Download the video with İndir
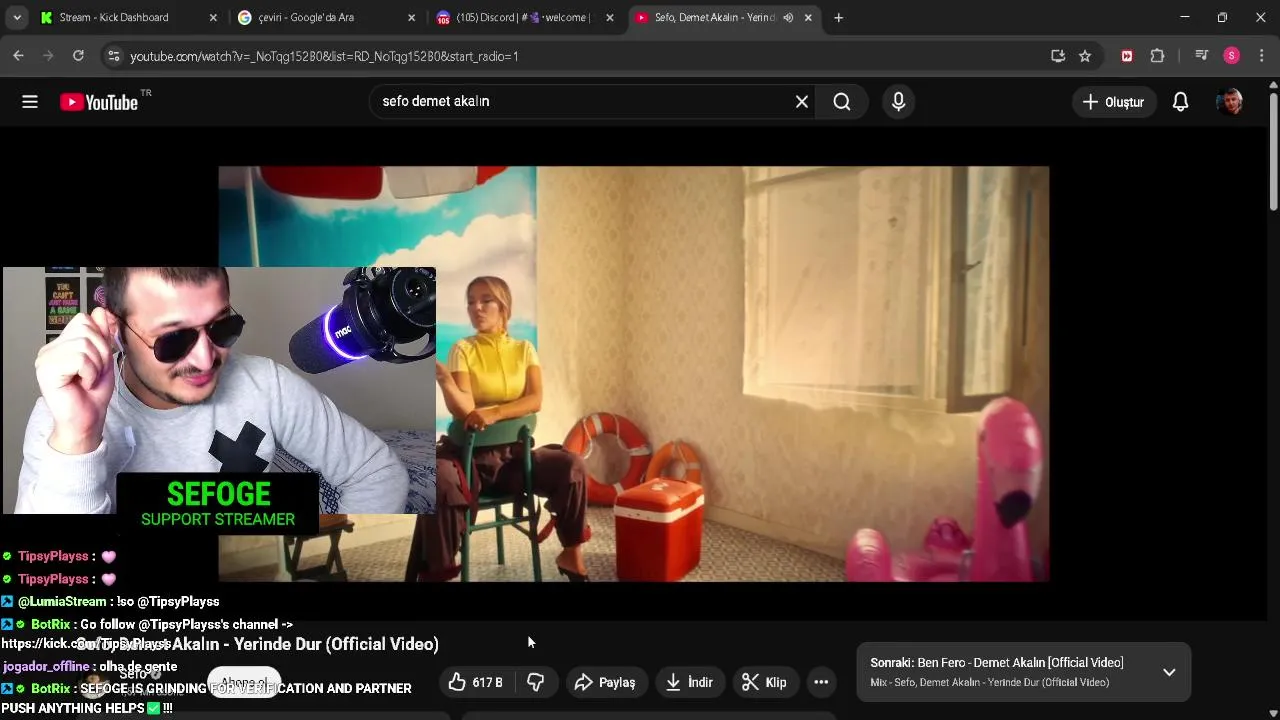The height and width of the screenshot is (720, 1280). point(689,682)
